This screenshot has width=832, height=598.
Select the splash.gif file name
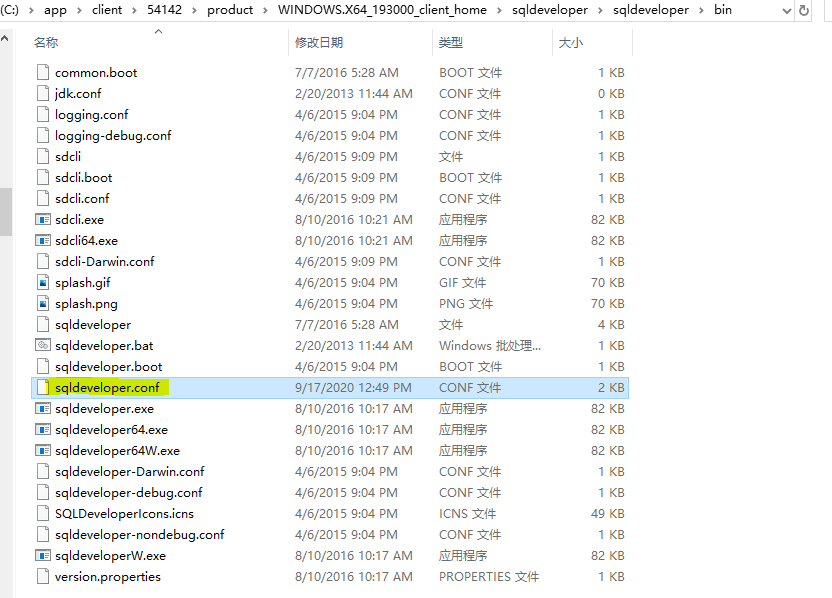tap(83, 283)
